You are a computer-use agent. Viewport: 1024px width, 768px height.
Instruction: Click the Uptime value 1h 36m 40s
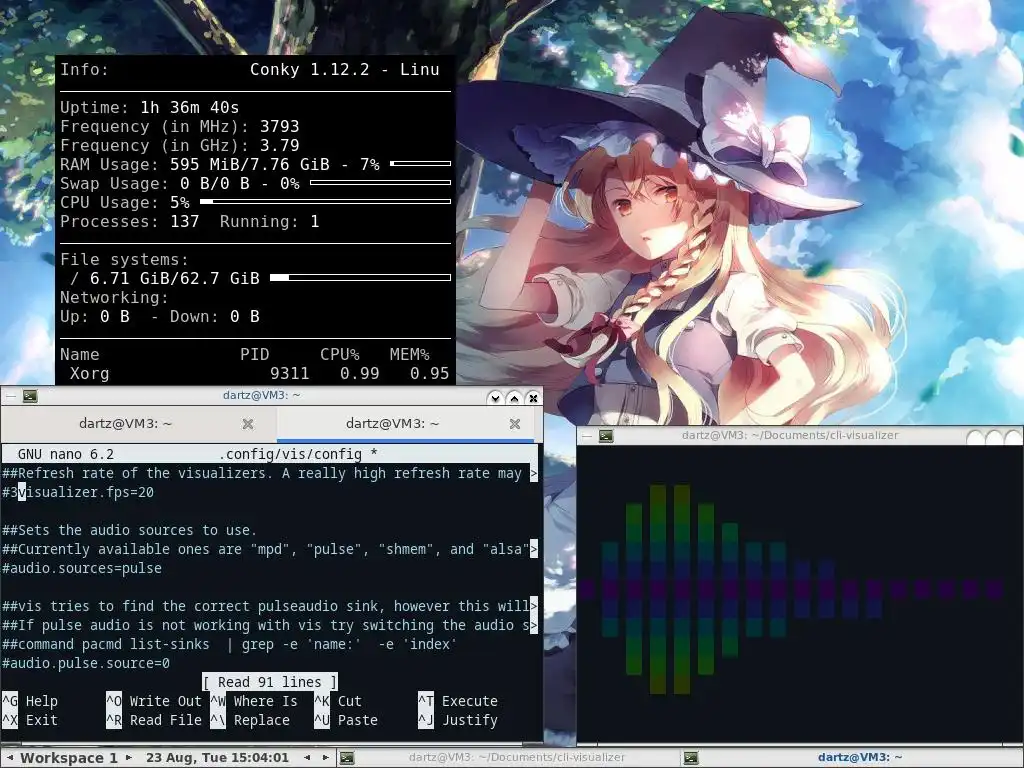[x=189, y=108]
